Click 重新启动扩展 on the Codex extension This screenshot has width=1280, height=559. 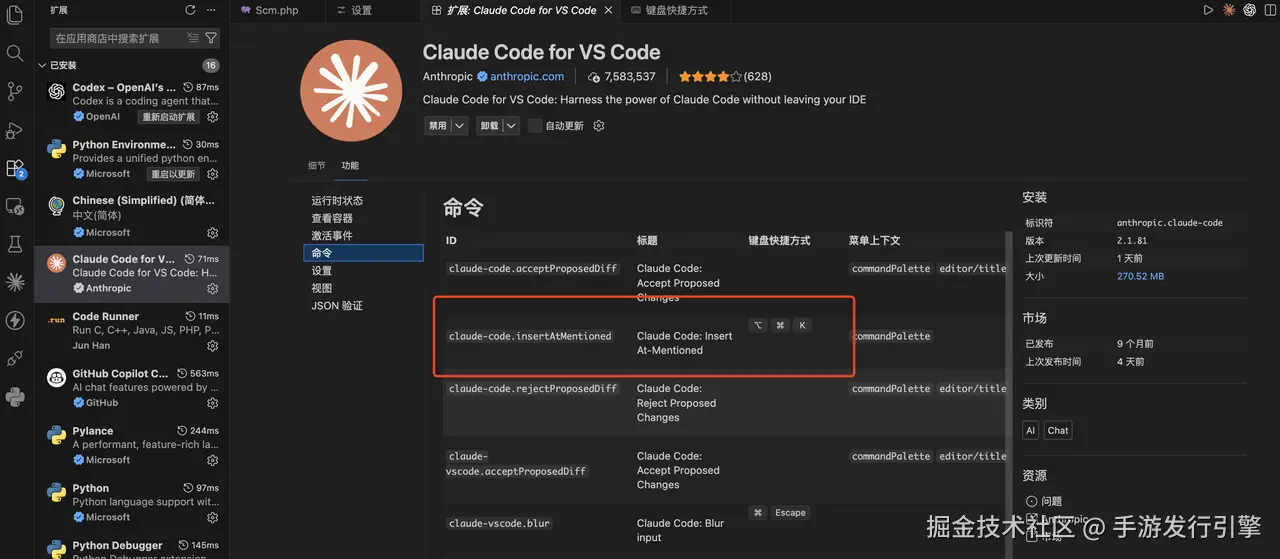169,117
